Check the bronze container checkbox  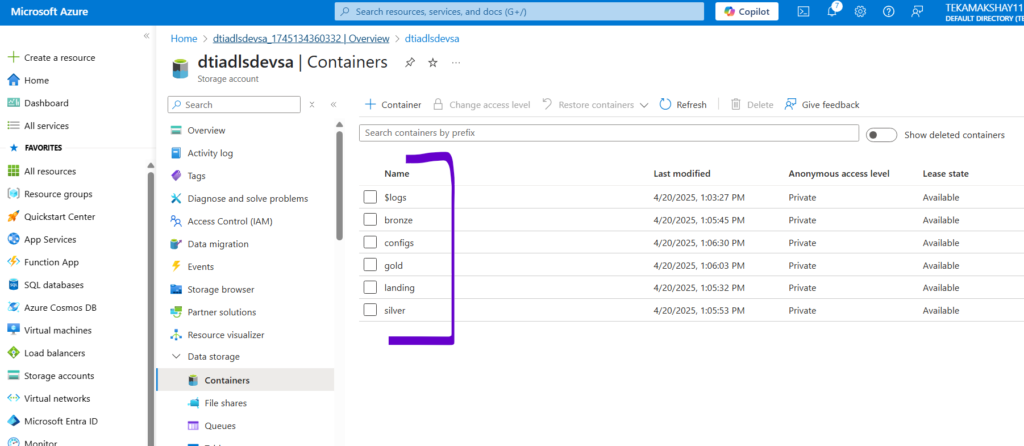(370, 220)
